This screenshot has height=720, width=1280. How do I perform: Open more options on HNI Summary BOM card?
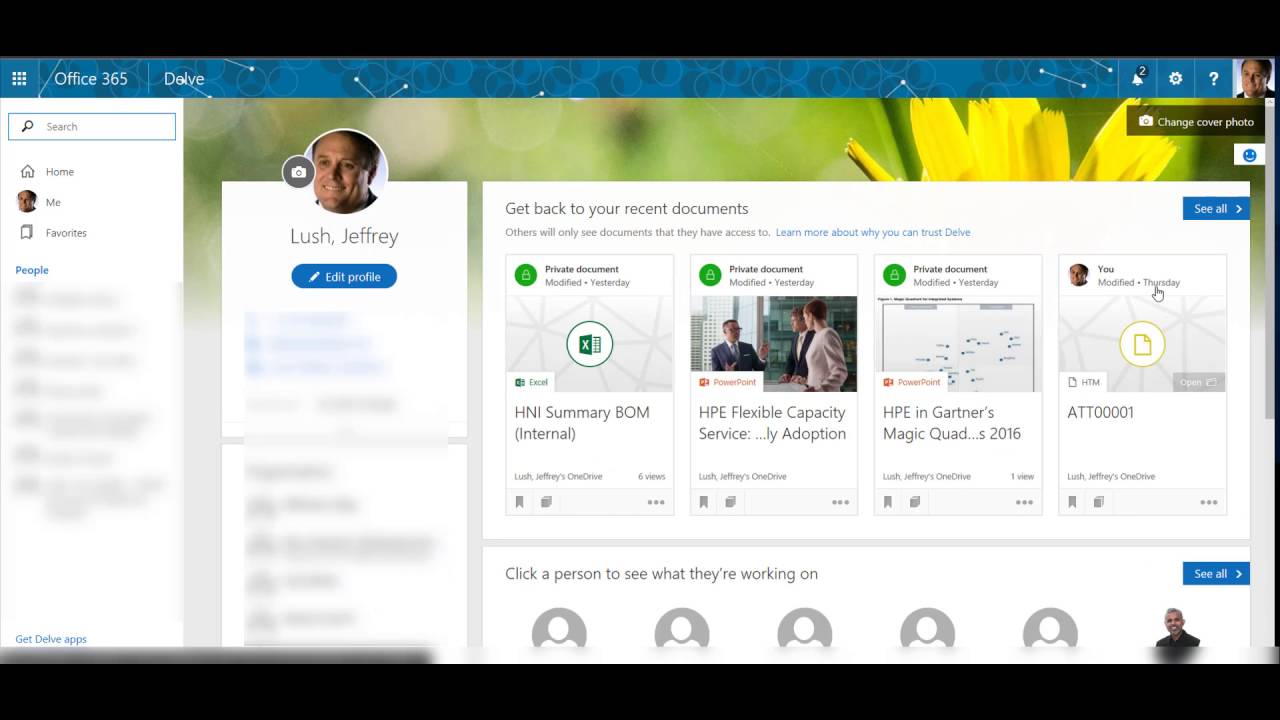coord(656,502)
